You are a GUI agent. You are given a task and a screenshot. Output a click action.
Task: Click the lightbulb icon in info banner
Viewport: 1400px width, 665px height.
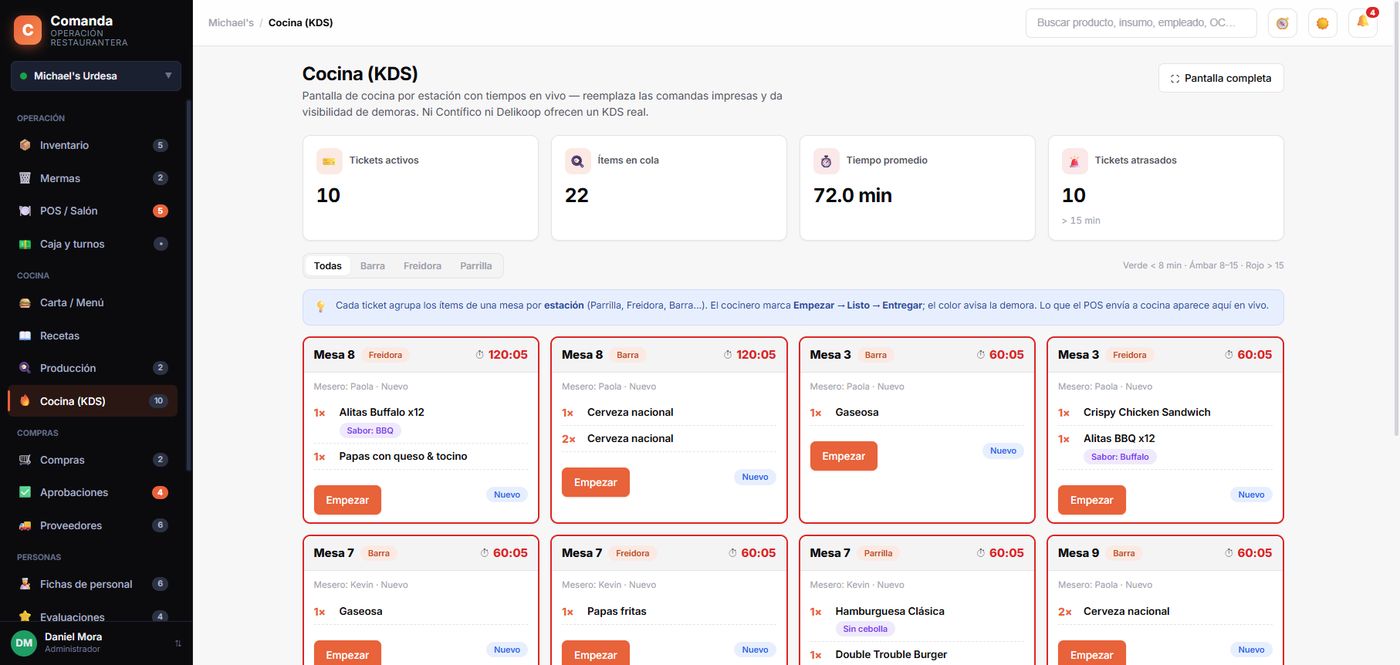321,306
